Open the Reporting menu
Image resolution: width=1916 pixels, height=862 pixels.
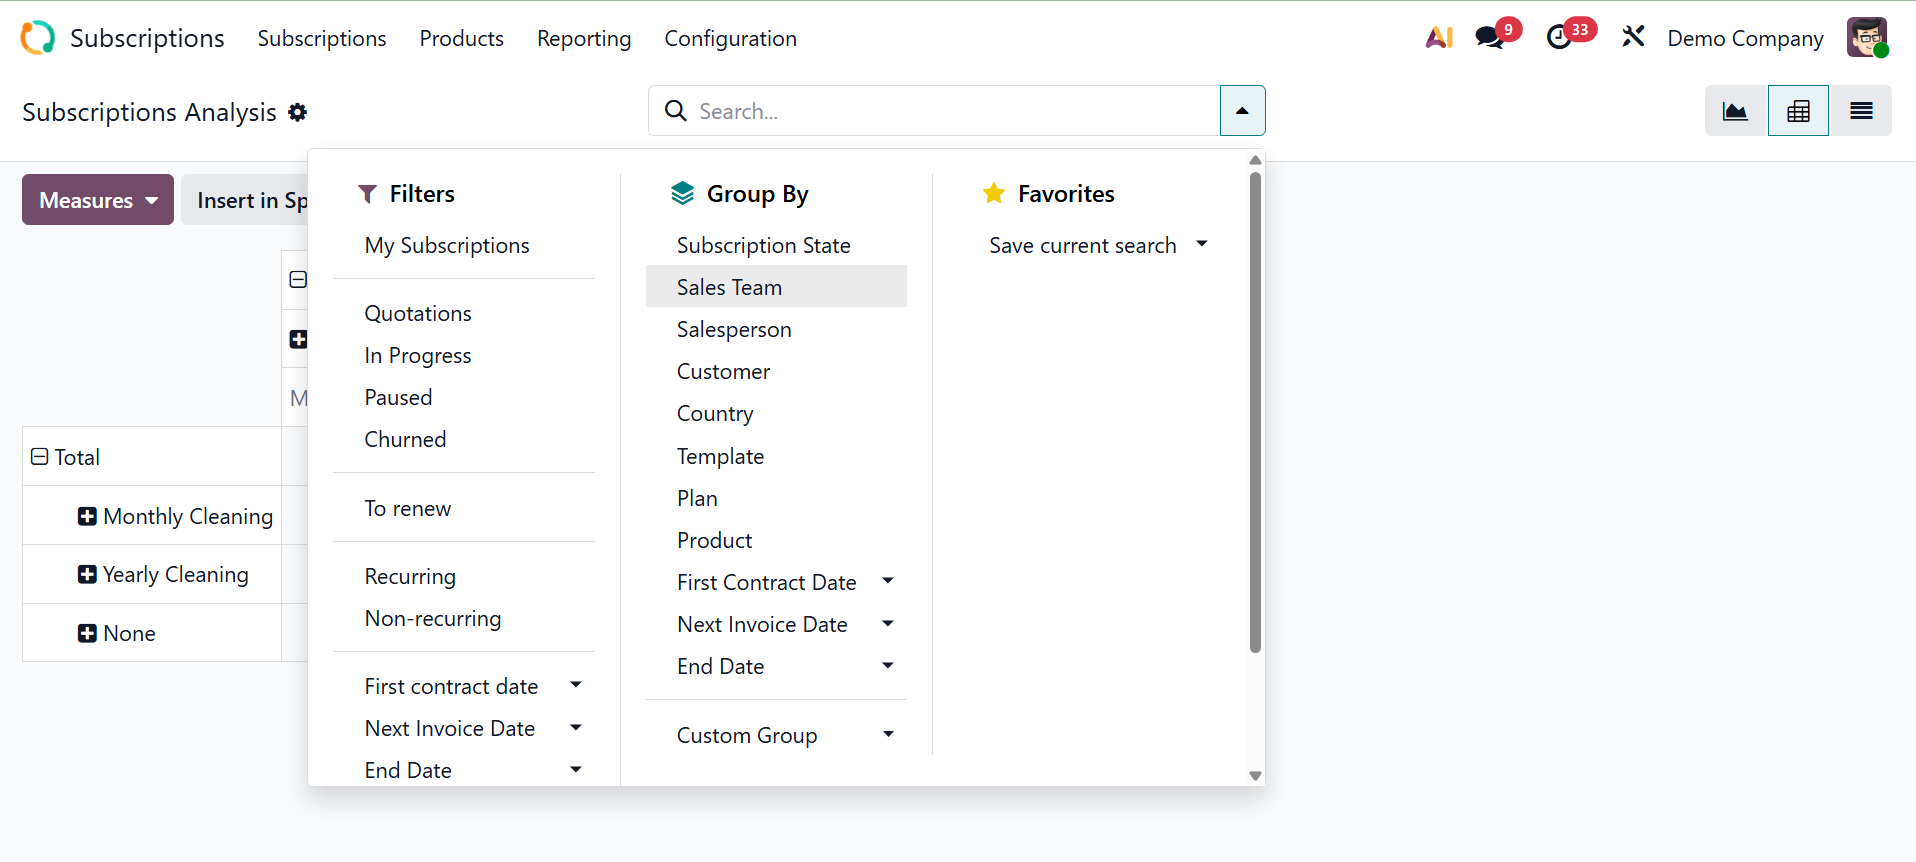(x=584, y=39)
